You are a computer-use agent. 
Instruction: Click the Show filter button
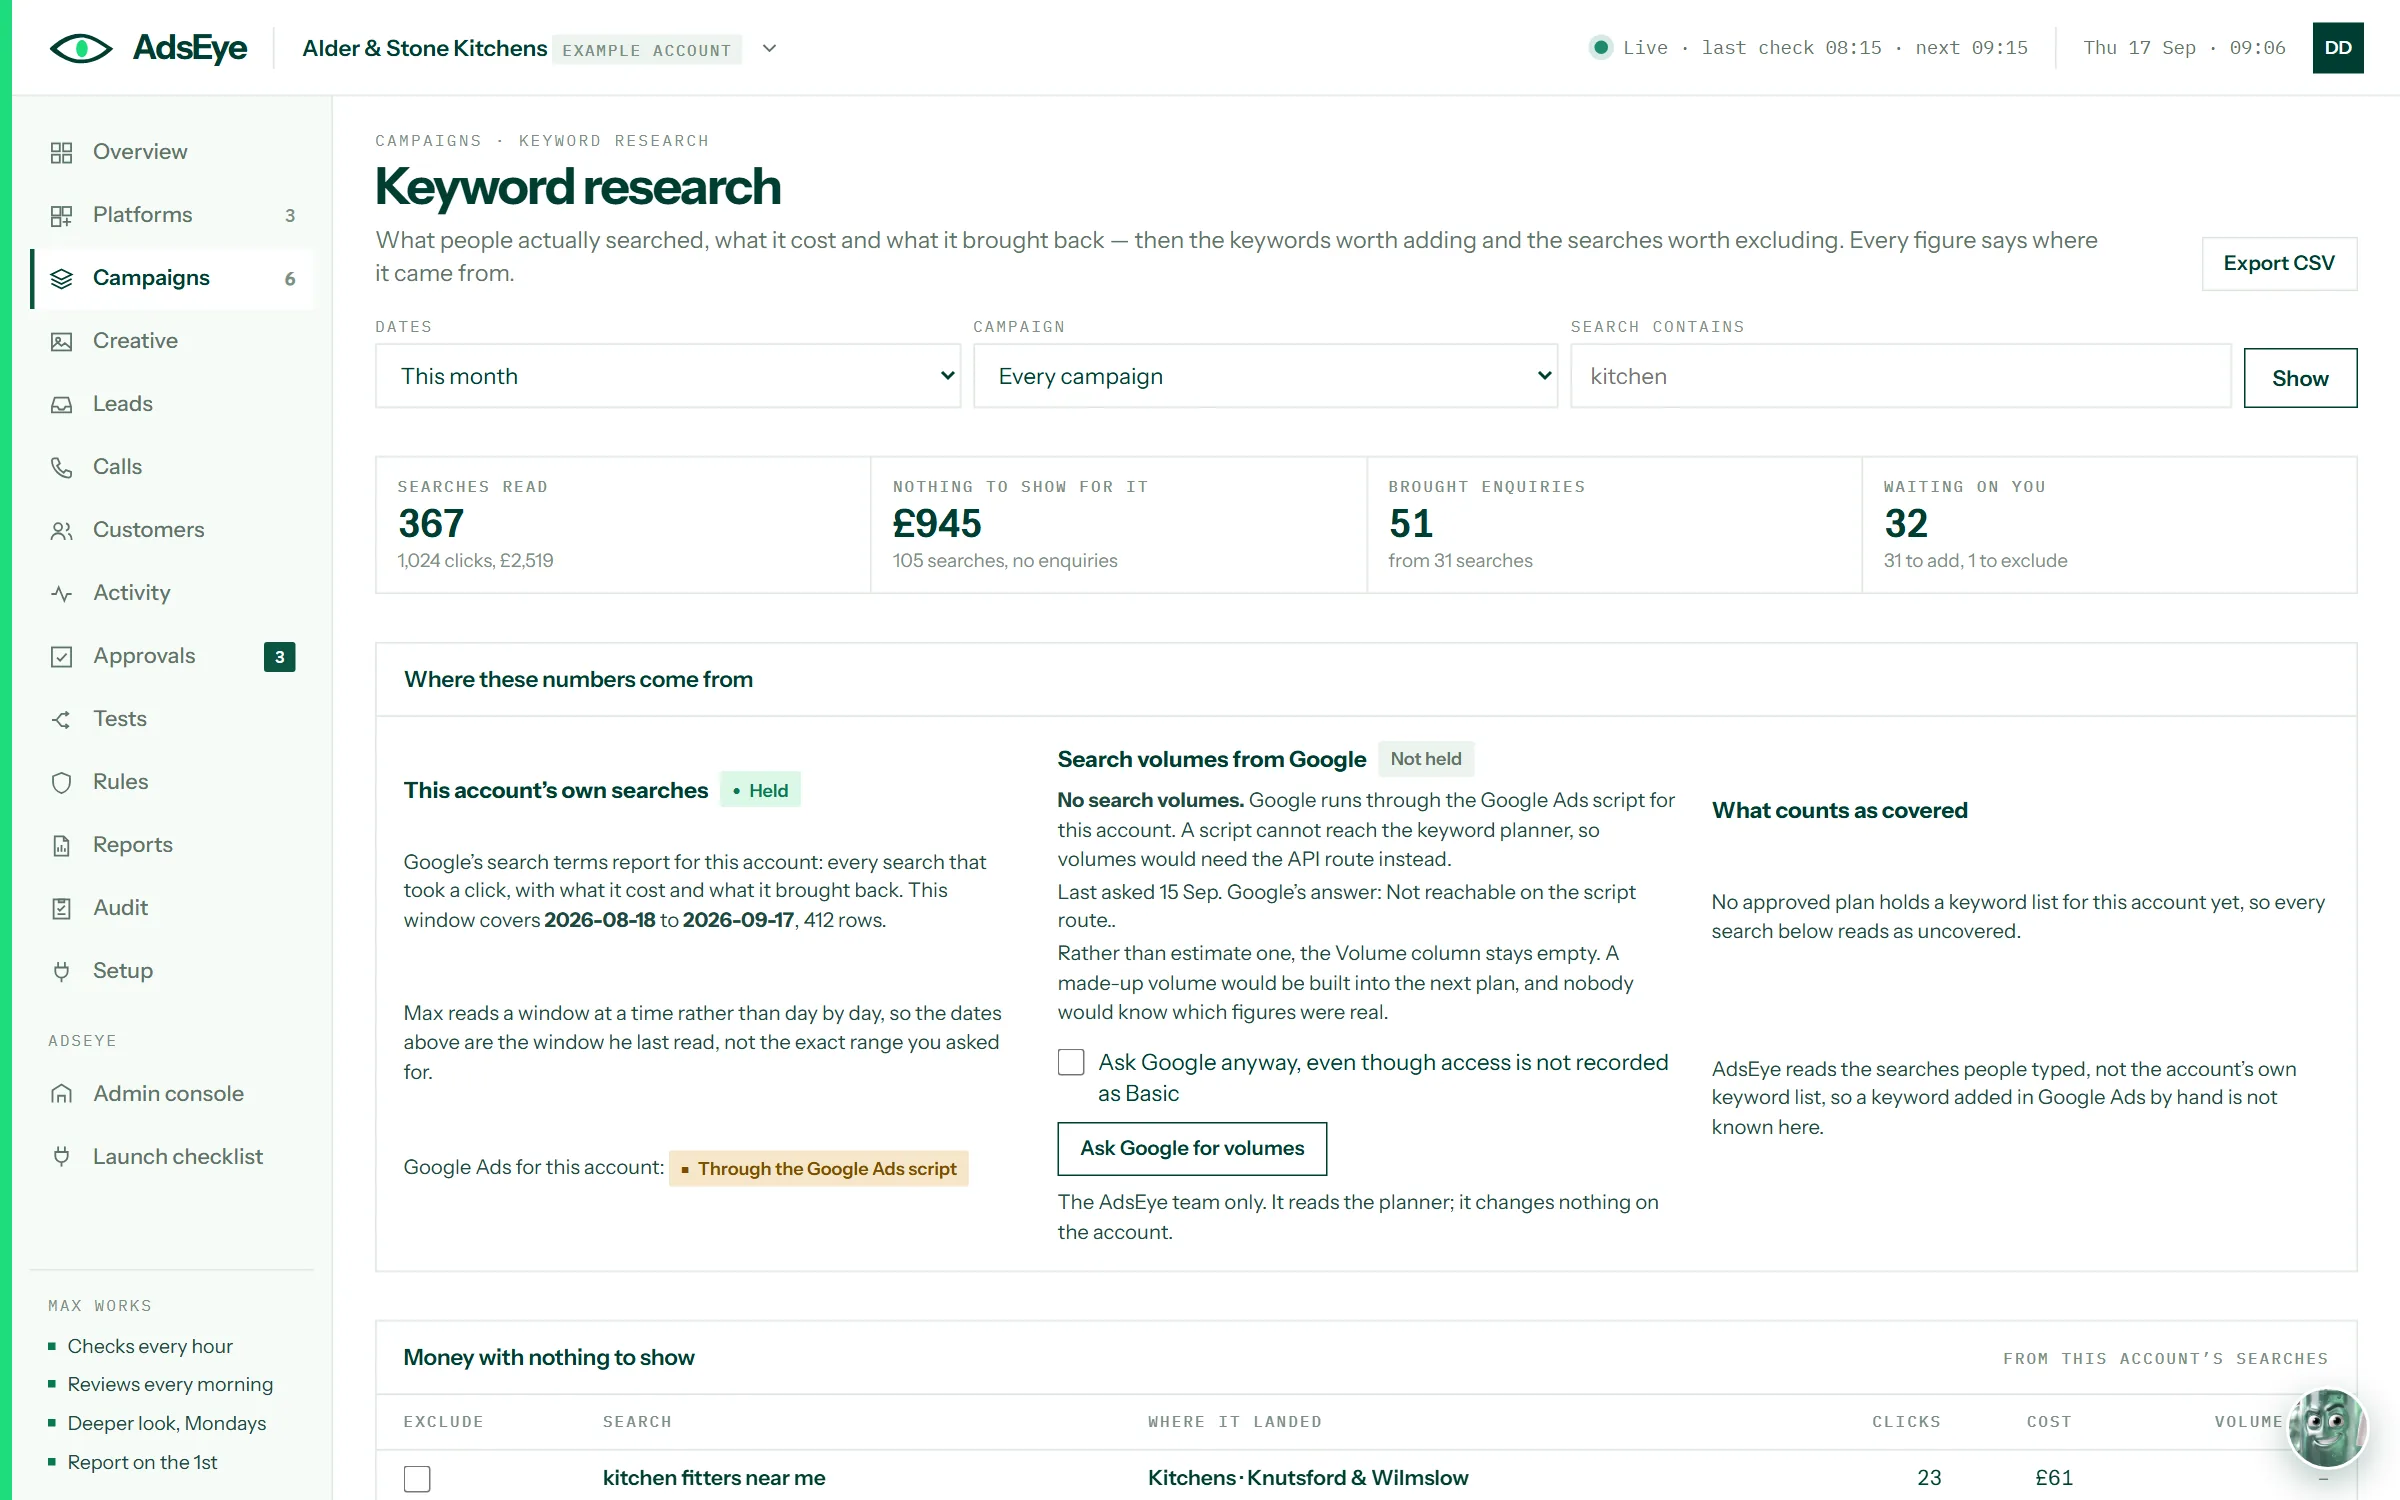[2300, 378]
